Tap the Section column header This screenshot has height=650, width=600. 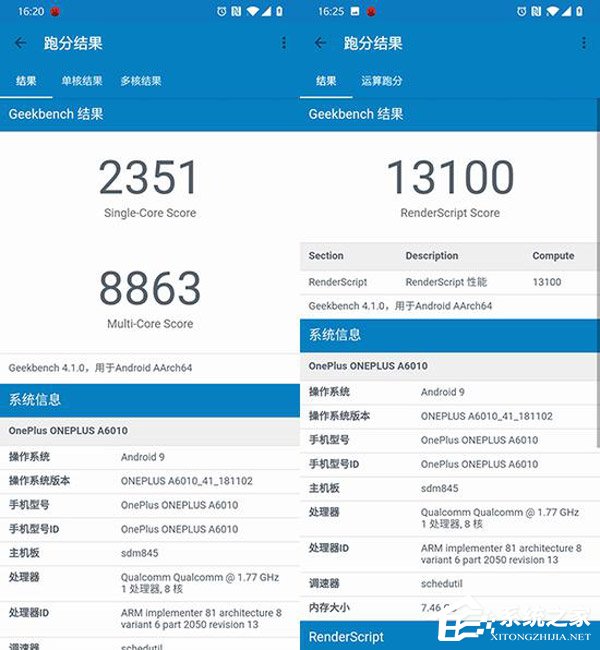coord(326,256)
